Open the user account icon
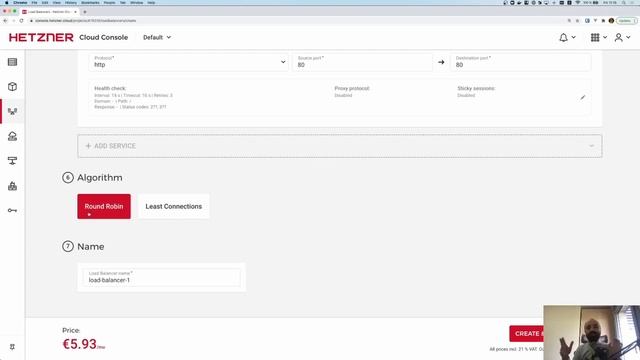The width and height of the screenshot is (640, 360). click(619, 38)
